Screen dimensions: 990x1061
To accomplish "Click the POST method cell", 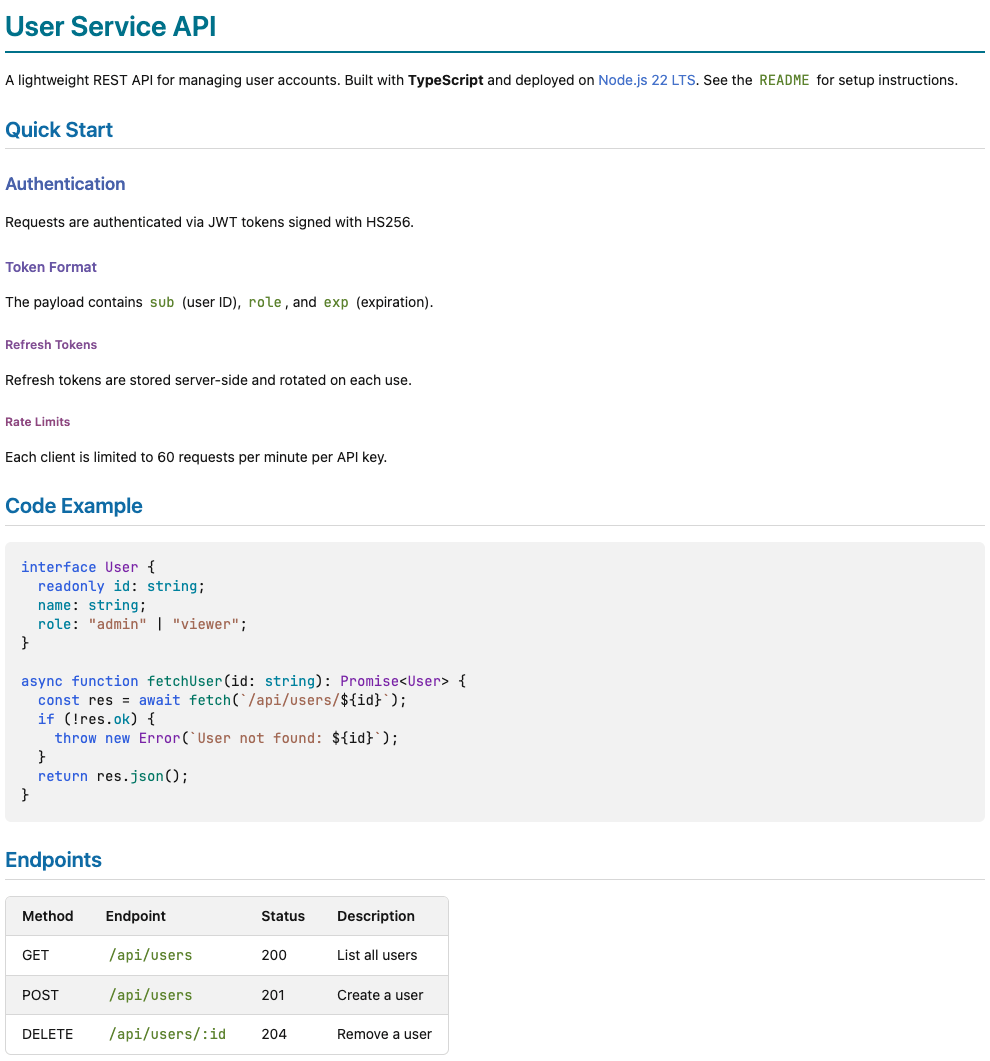I will click(x=40, y=995).
